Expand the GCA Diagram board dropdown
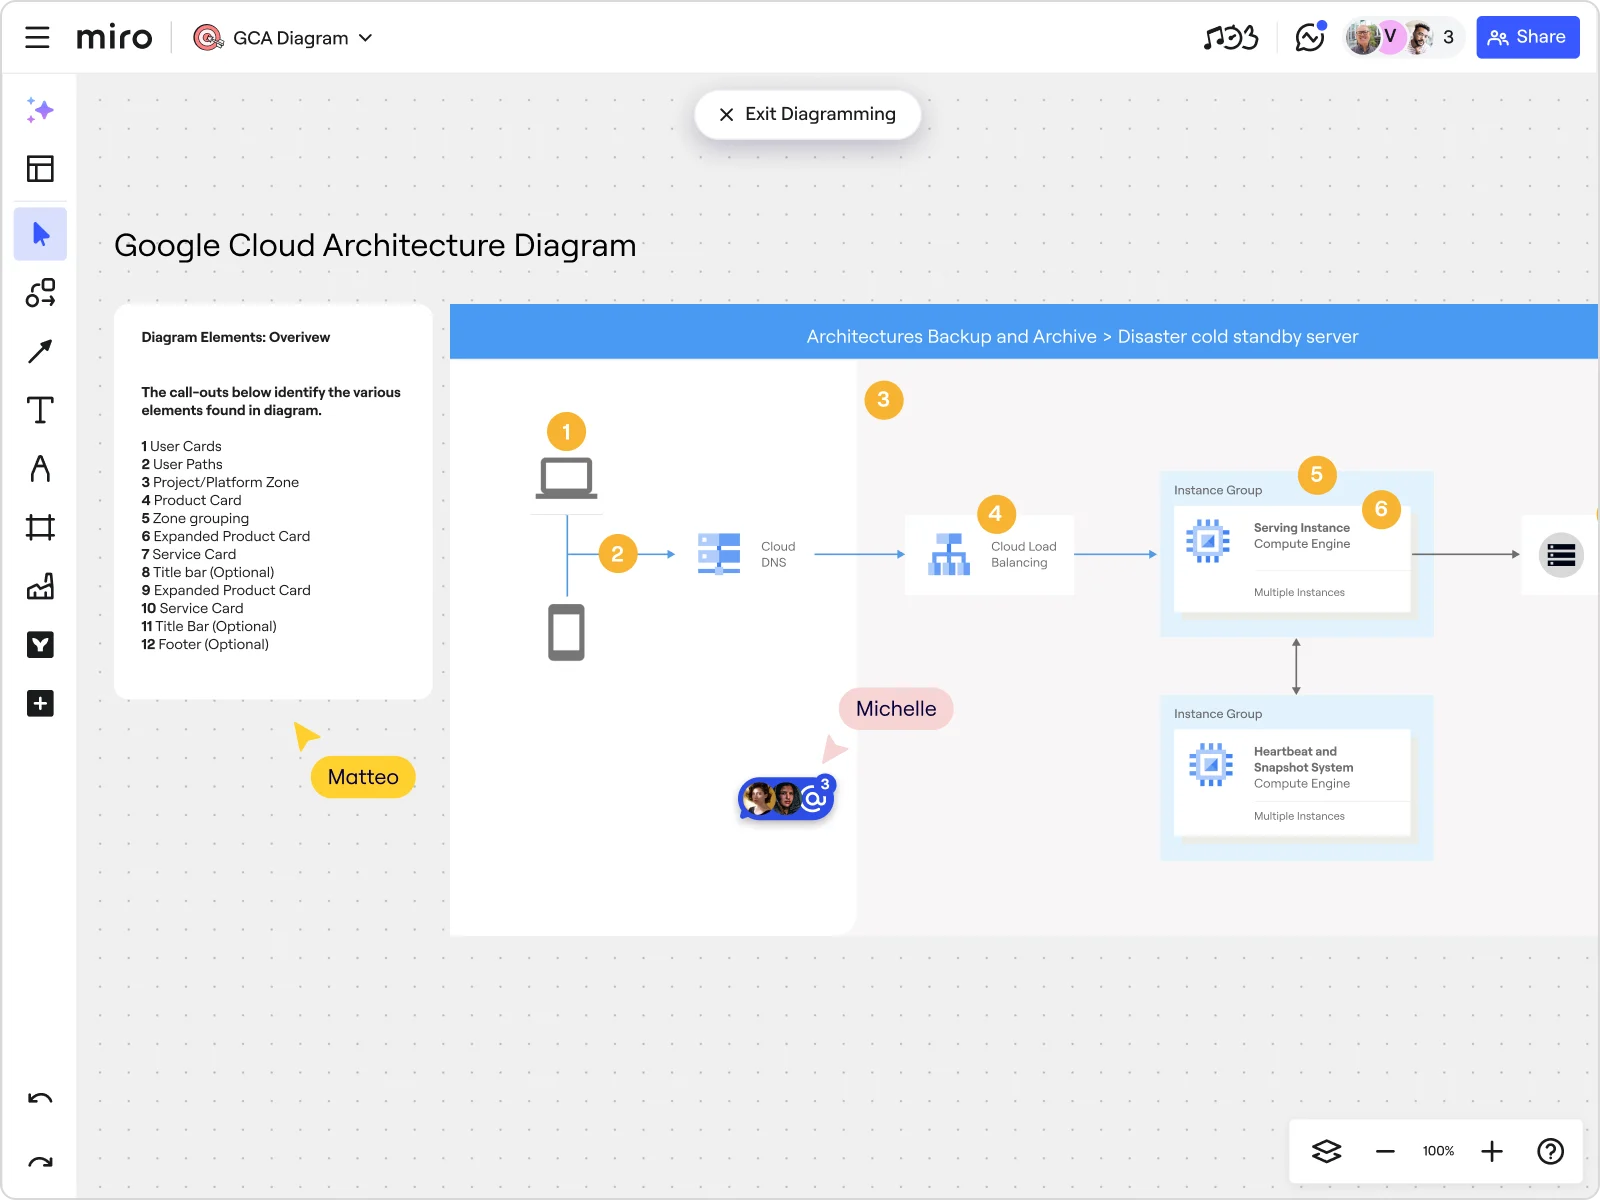This screenshot has height=1200, width=1600. click(366, 38)
